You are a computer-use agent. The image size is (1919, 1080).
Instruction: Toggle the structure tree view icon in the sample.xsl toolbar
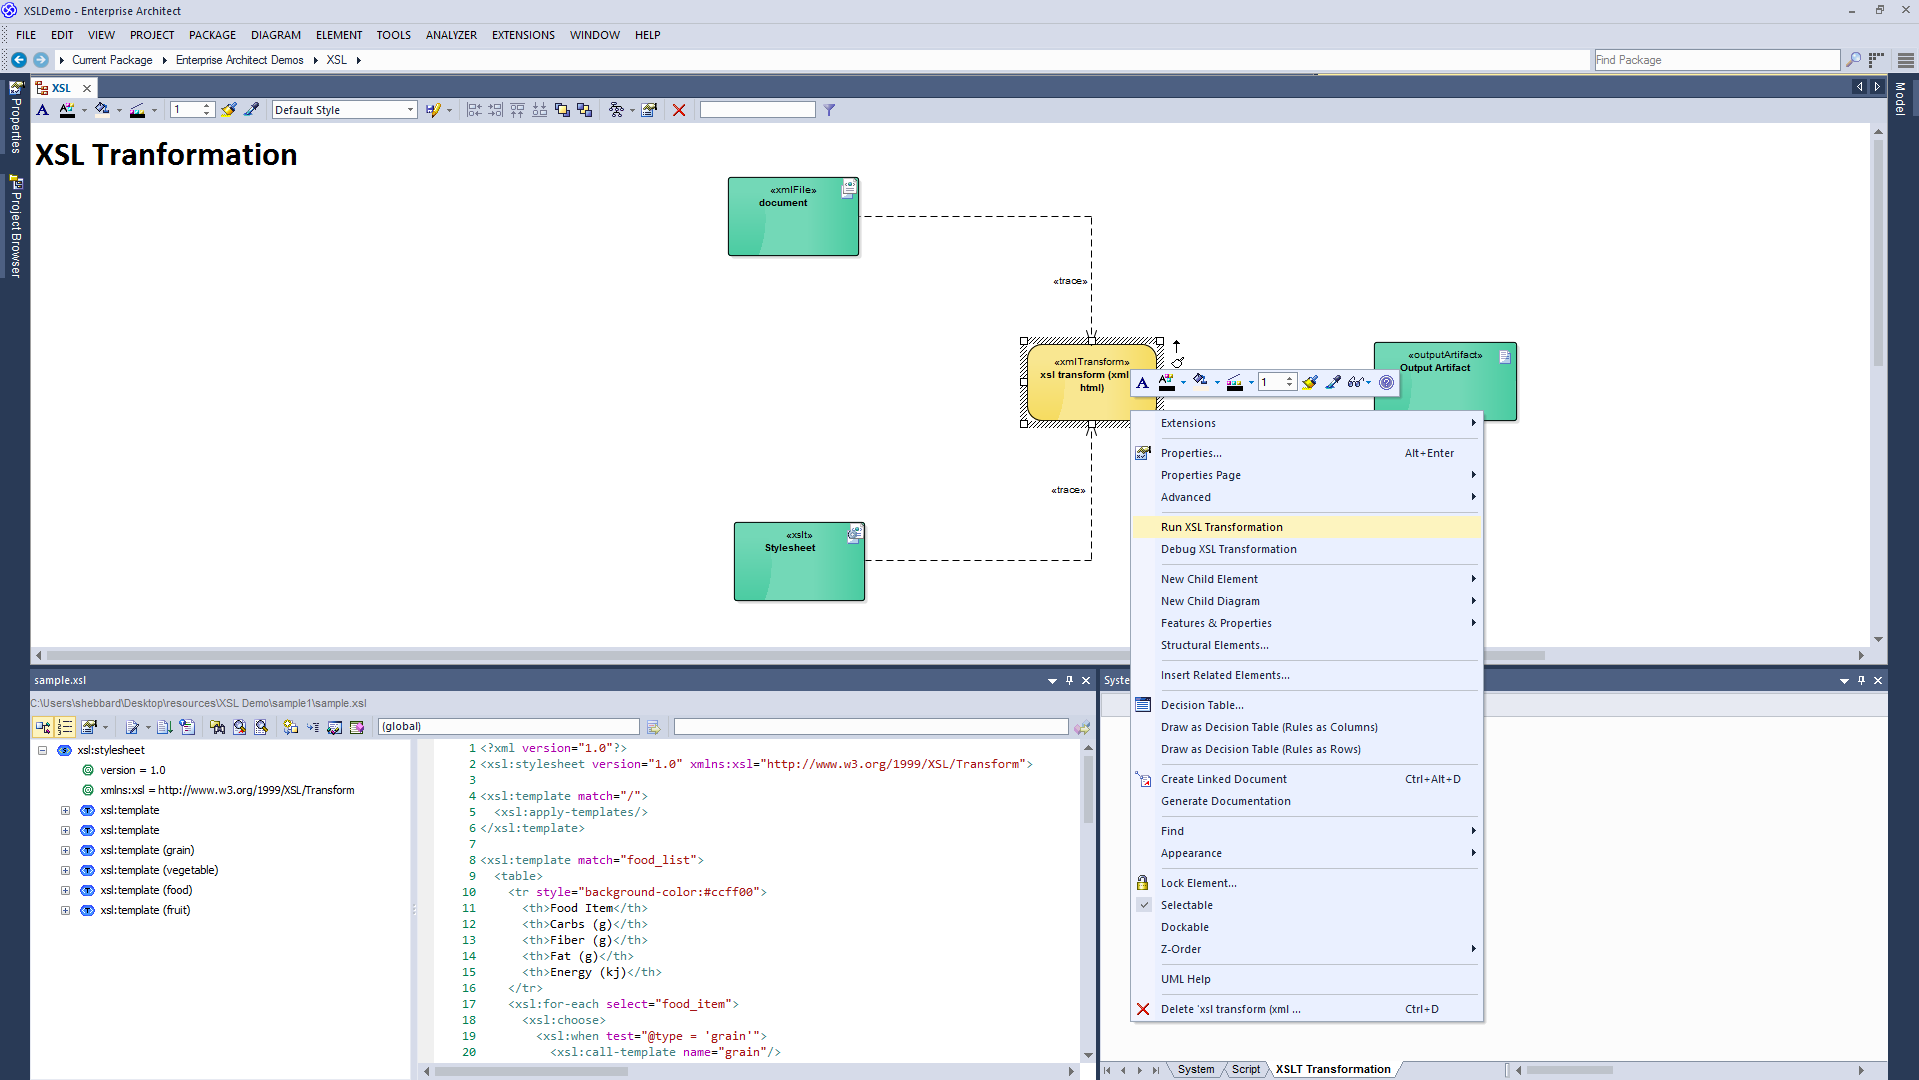point(43,727)
